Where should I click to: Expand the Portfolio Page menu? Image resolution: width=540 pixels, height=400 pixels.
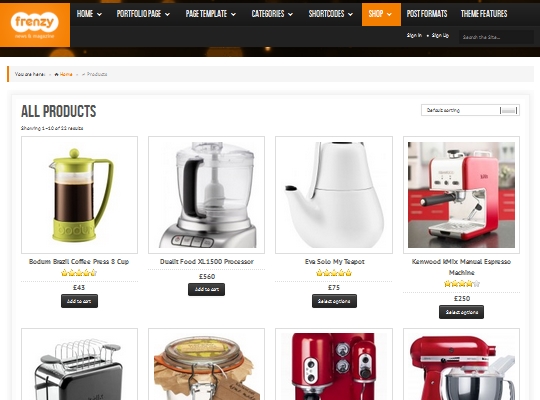pos(143,14)
